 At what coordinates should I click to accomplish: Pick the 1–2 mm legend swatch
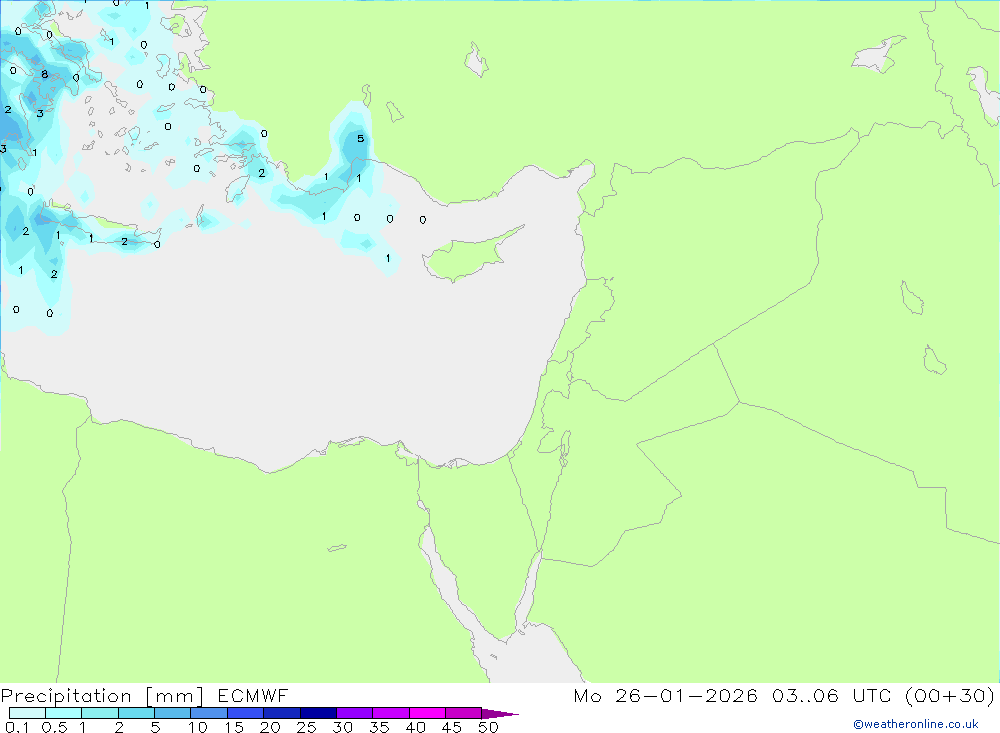coord(100,713)
